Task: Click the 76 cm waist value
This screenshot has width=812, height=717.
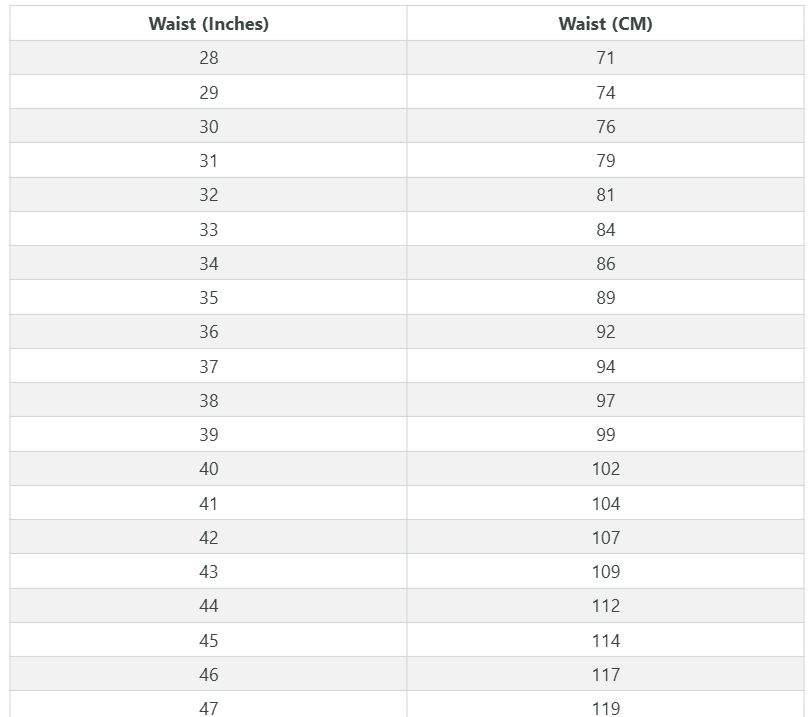Action: click(605, 126)
